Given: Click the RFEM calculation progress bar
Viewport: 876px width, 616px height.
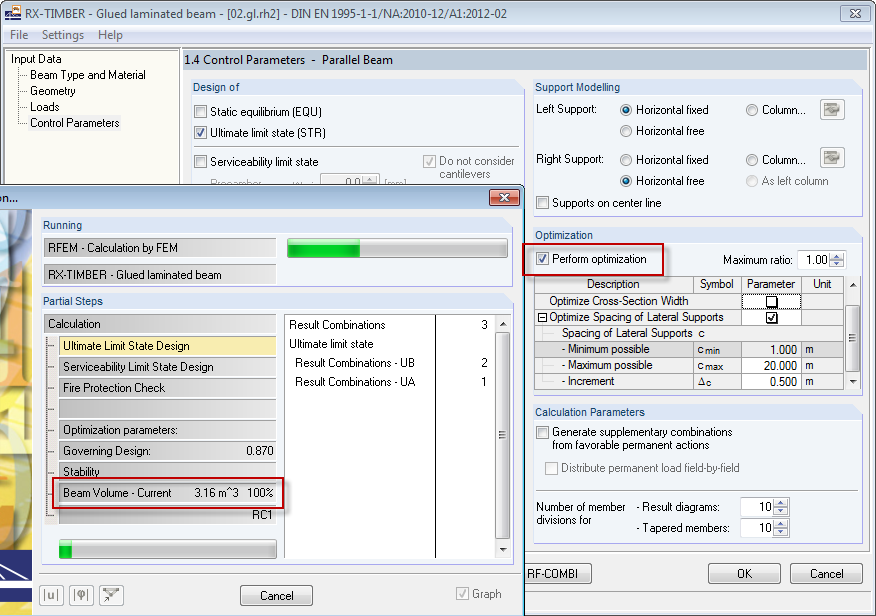Looking at the screenshot, I should [397, 248].
